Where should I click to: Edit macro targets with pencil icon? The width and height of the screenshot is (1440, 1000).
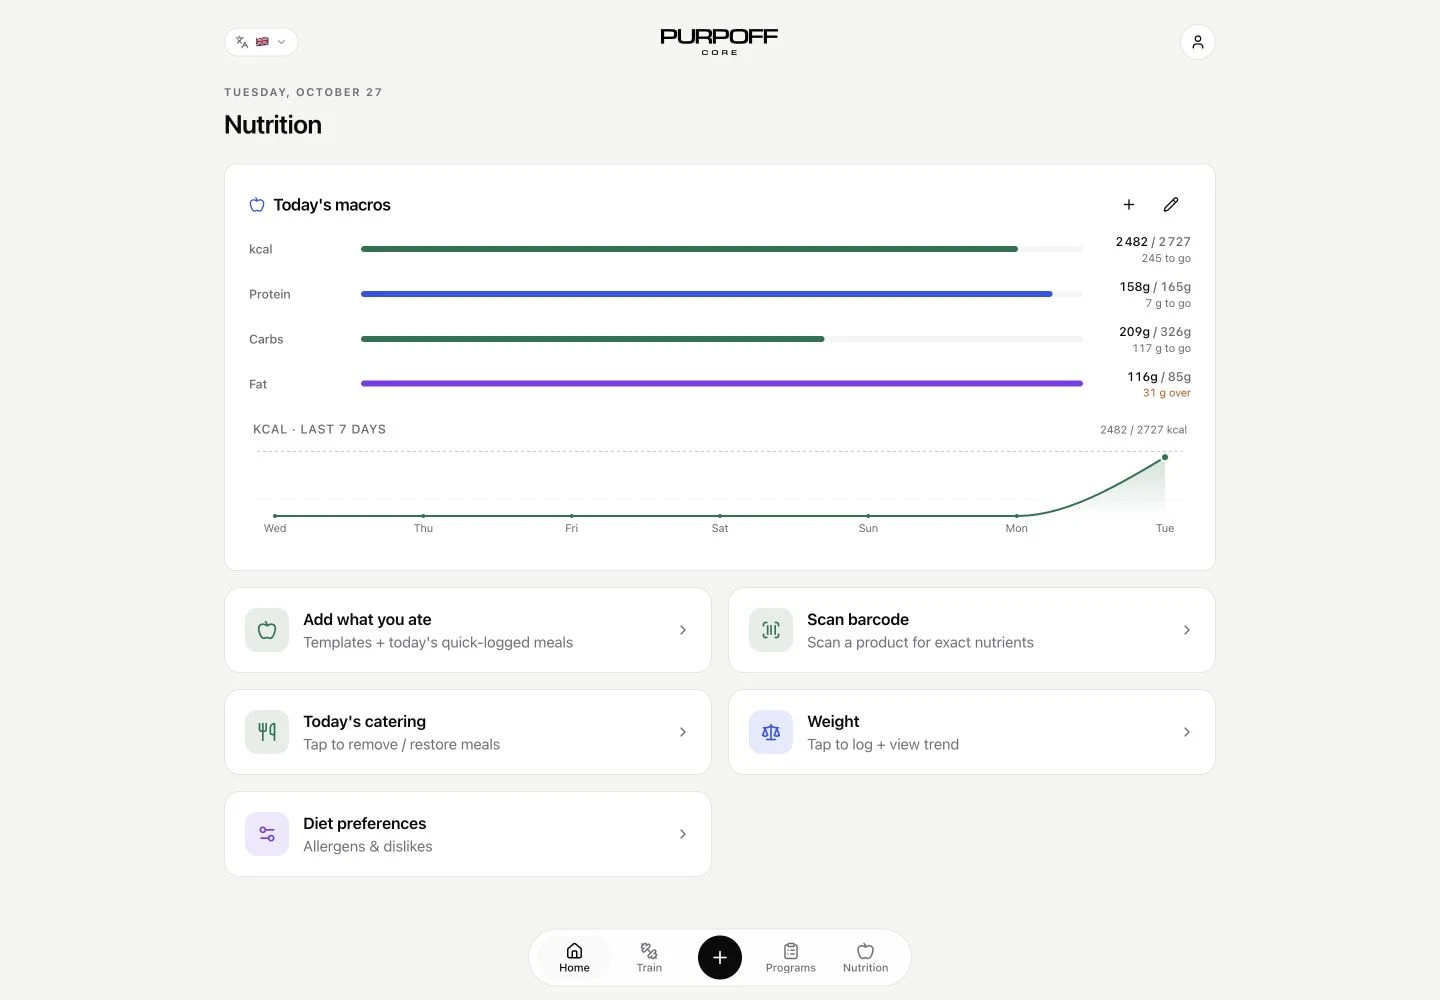pos(1171,204)
